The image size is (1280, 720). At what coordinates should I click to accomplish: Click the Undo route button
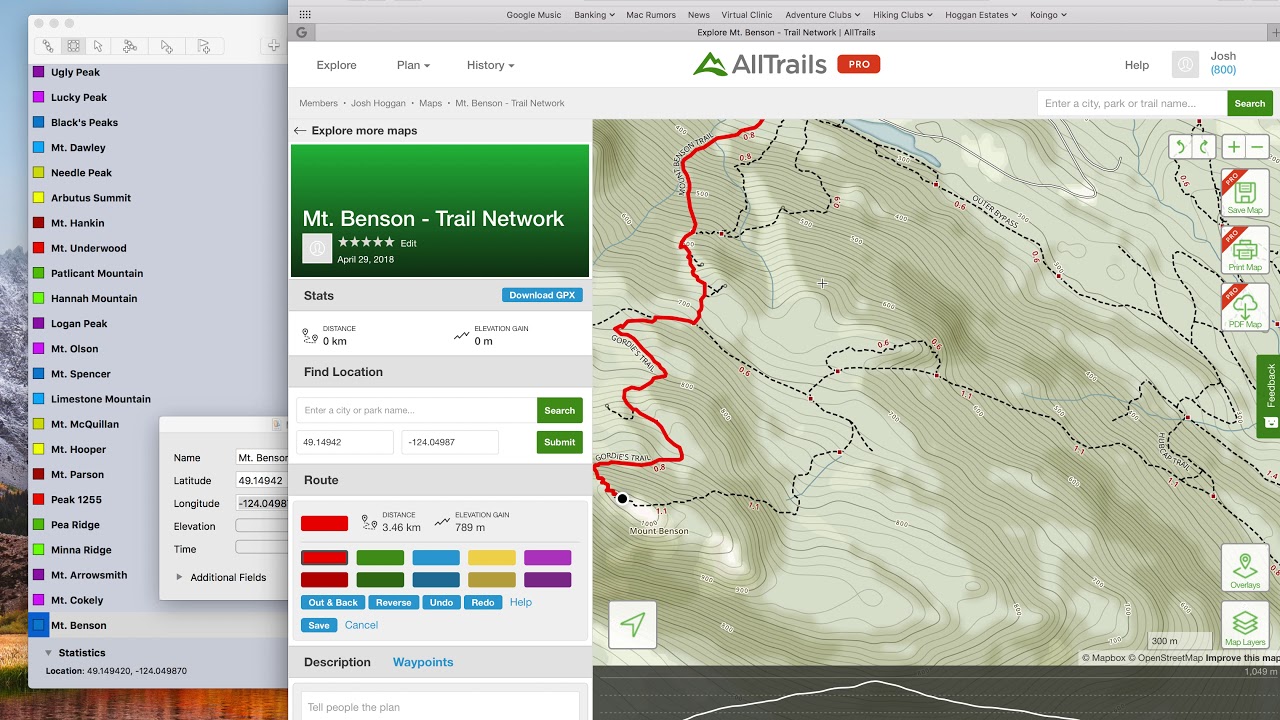(442, 602)
